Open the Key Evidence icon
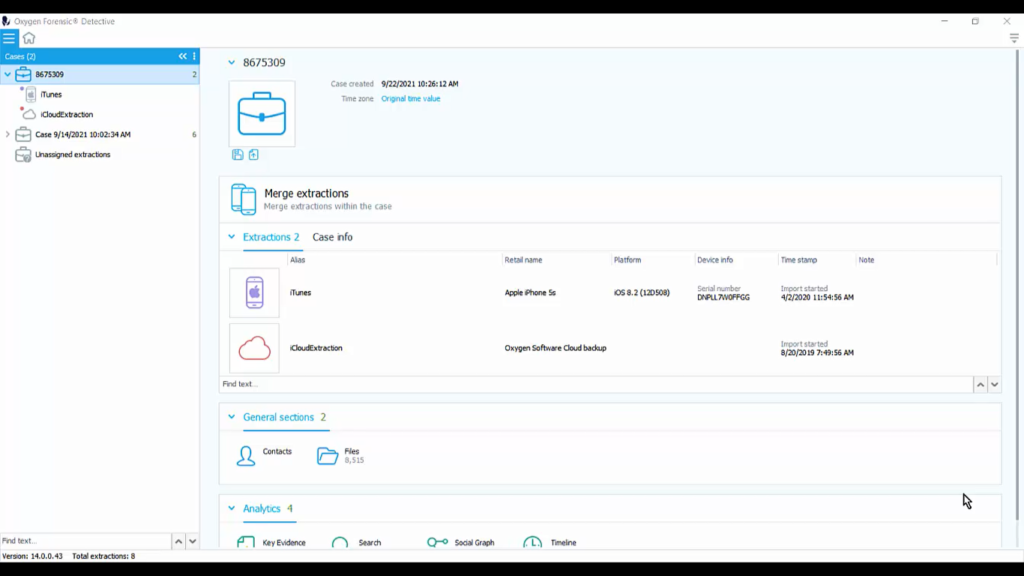The image size is (1024, 576). [x=246, y=542]
